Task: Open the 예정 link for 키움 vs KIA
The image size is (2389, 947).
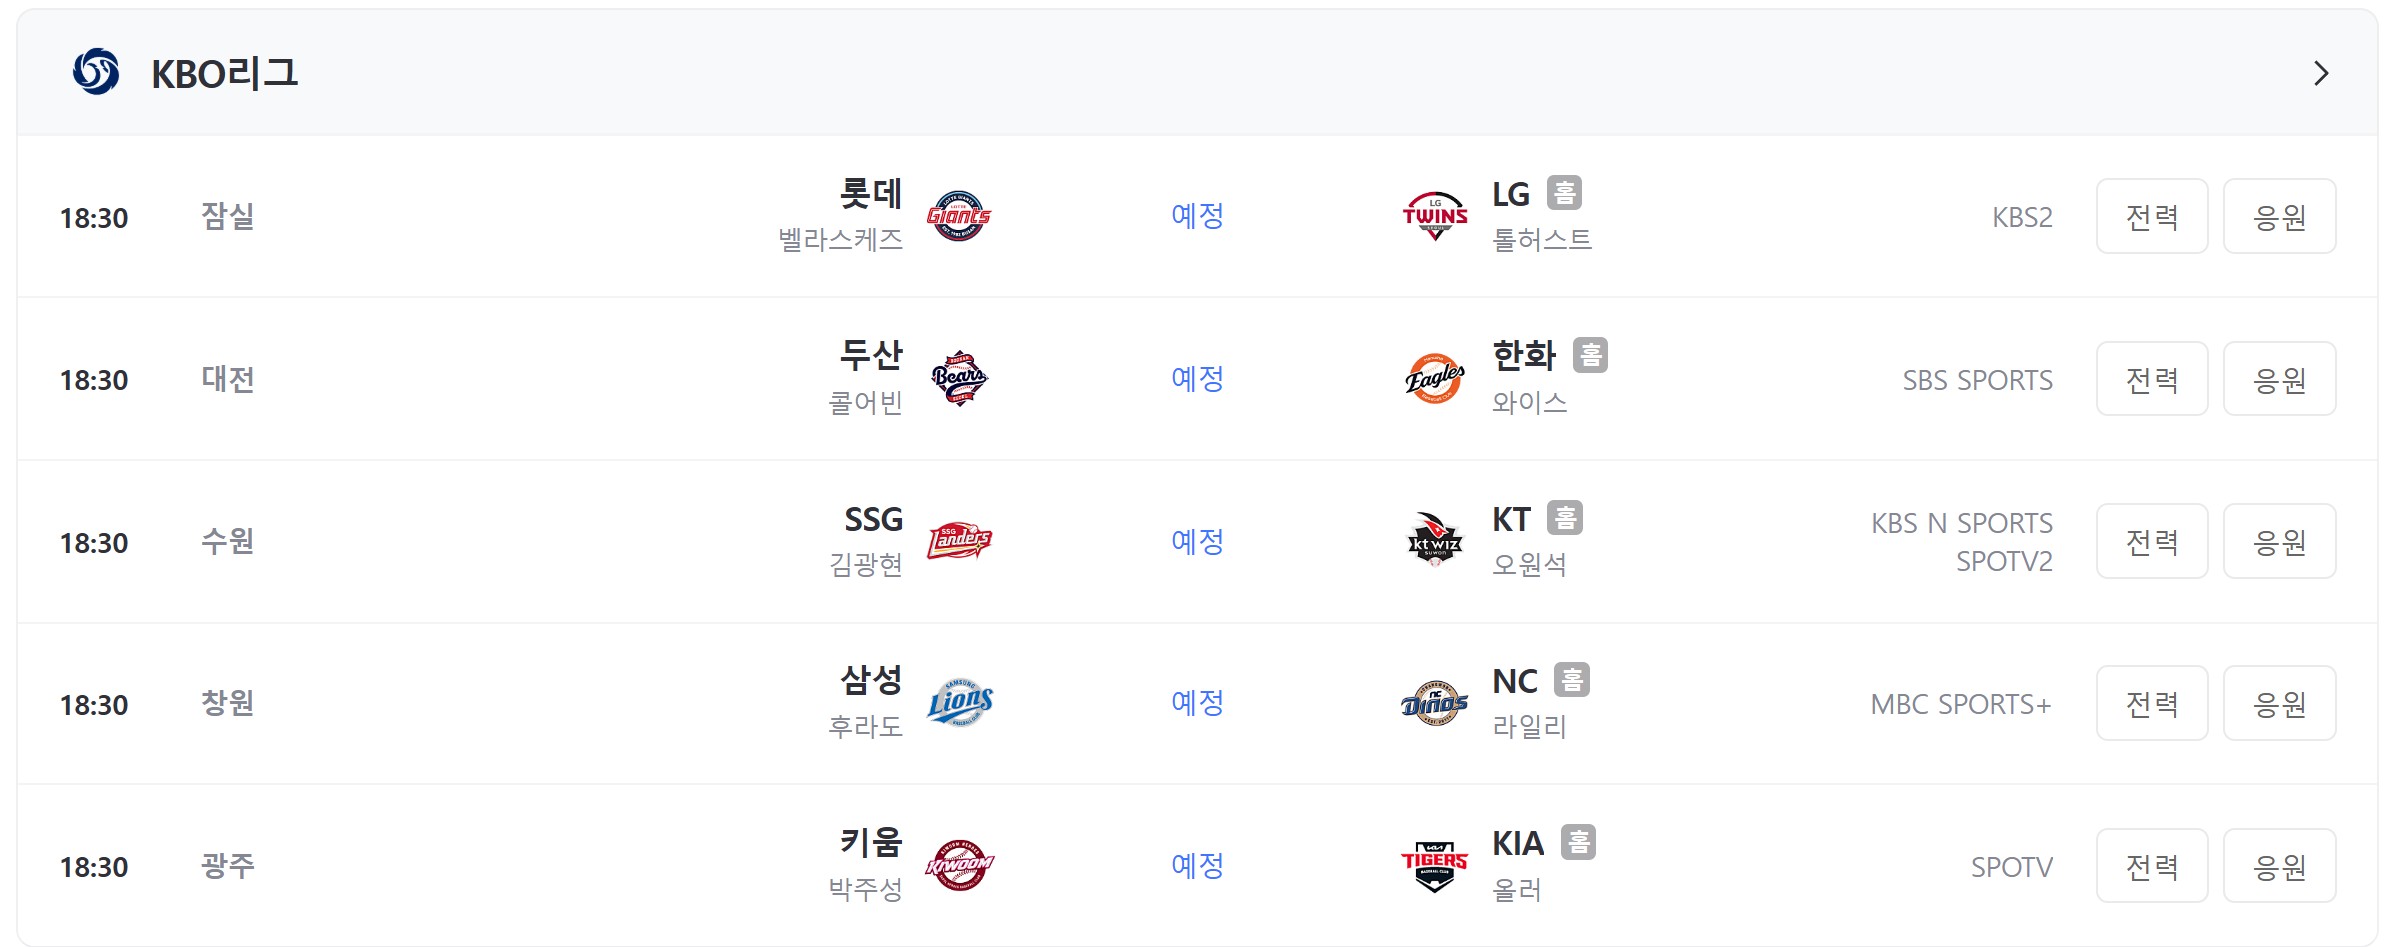Action: point(1197,866)
